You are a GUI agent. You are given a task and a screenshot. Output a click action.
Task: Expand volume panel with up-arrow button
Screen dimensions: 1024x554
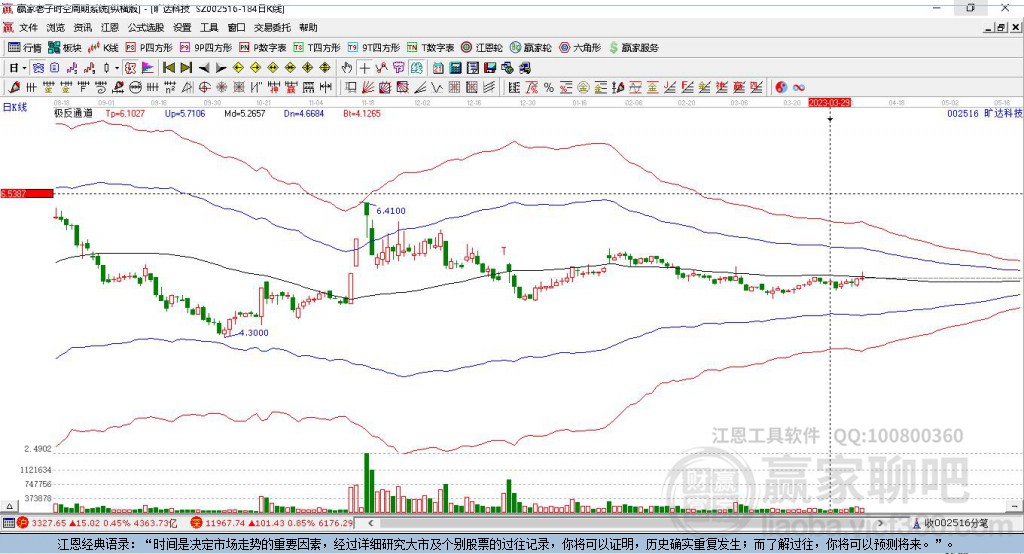(x=9, y=506)
